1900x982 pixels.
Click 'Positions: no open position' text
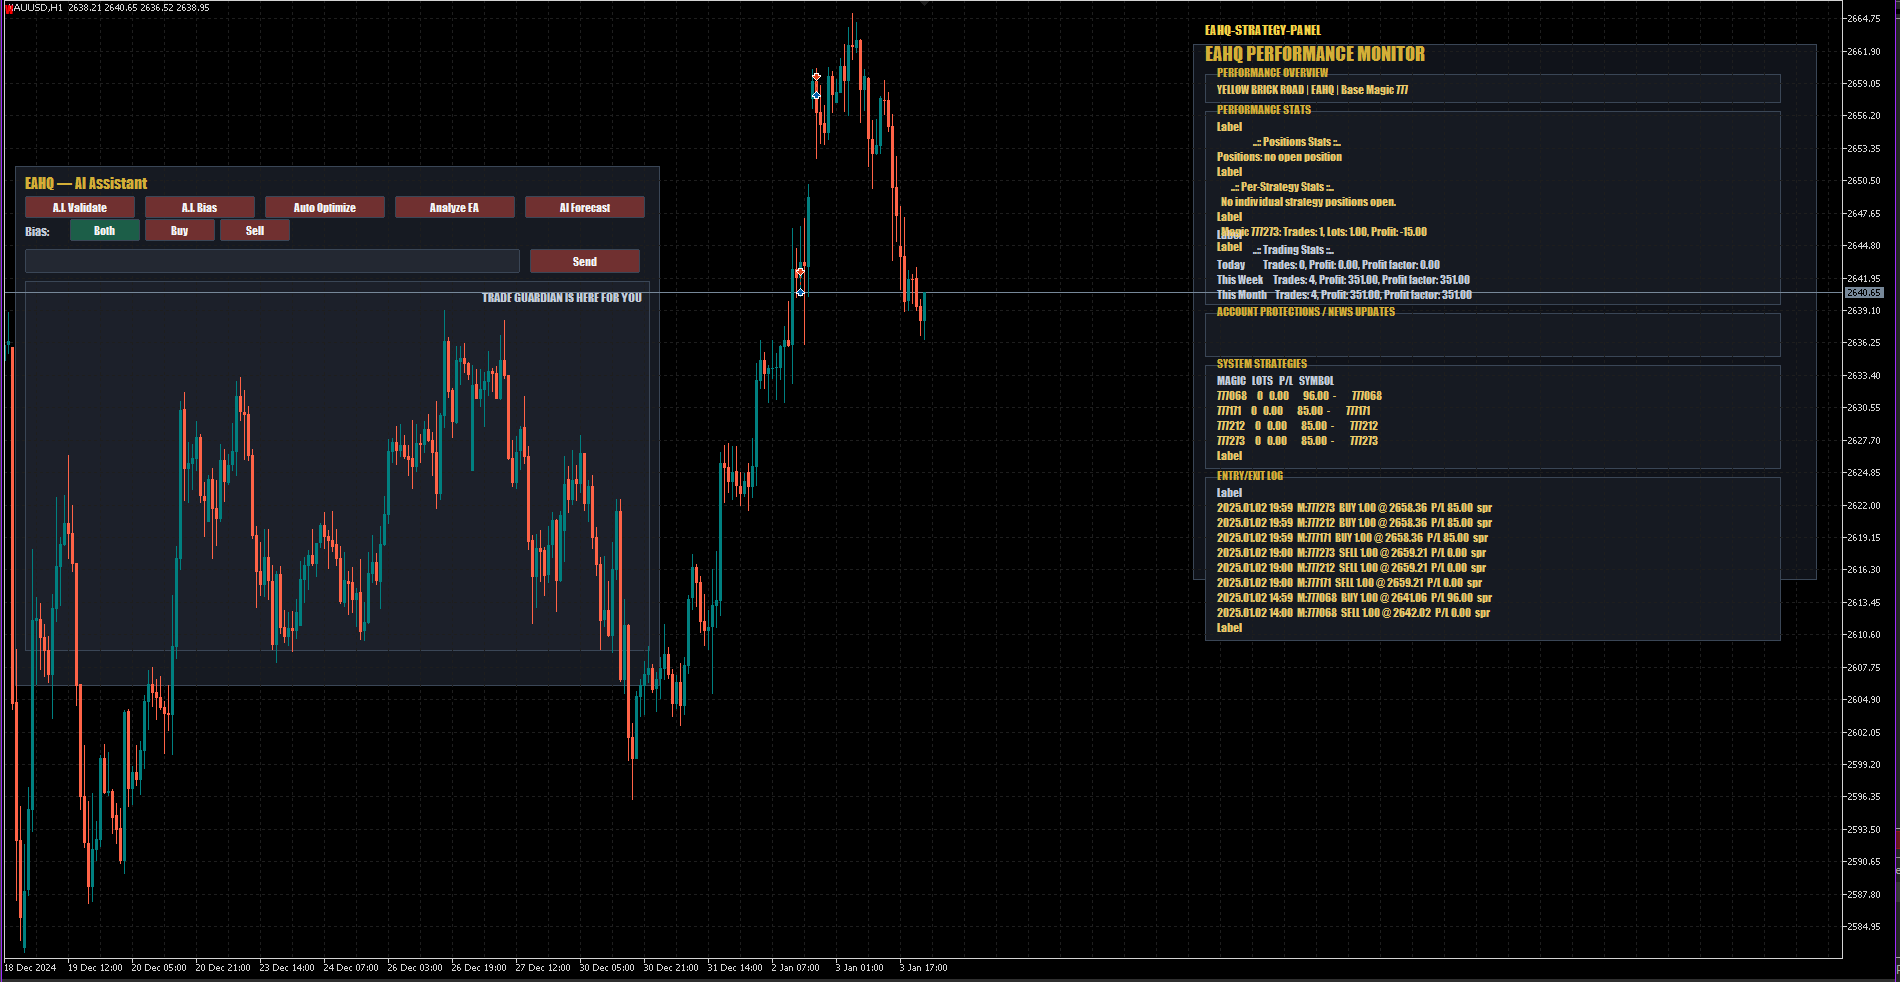[1279, 157]
